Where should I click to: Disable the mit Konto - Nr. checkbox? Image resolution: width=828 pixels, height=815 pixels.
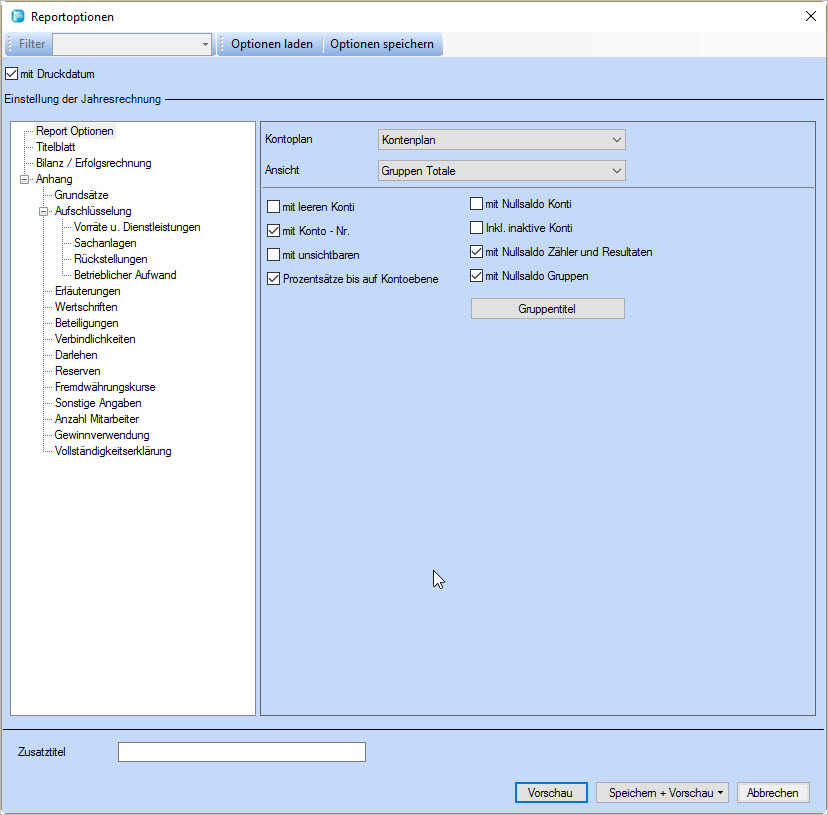[274, 231]
